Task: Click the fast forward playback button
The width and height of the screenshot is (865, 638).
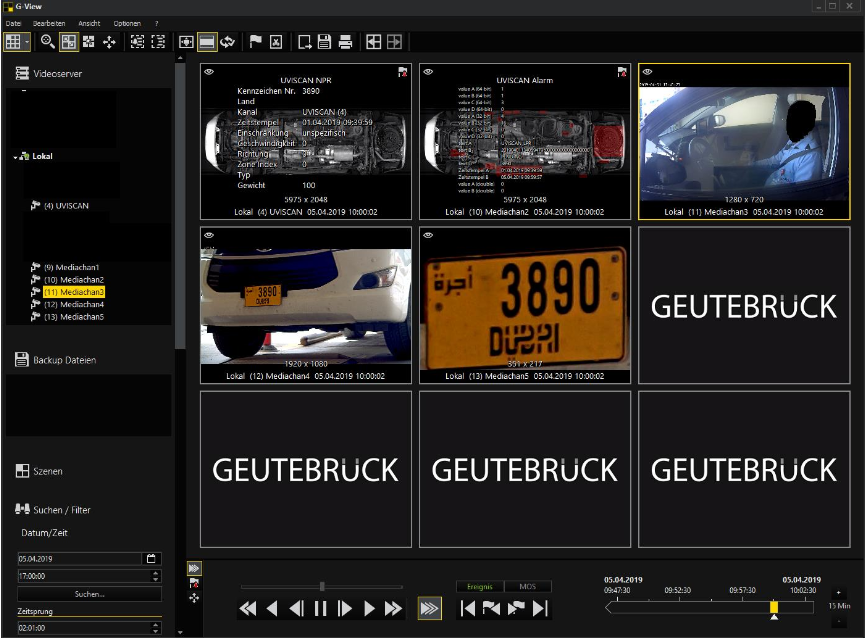Action: pyautogui.click(x=393, y=609)
